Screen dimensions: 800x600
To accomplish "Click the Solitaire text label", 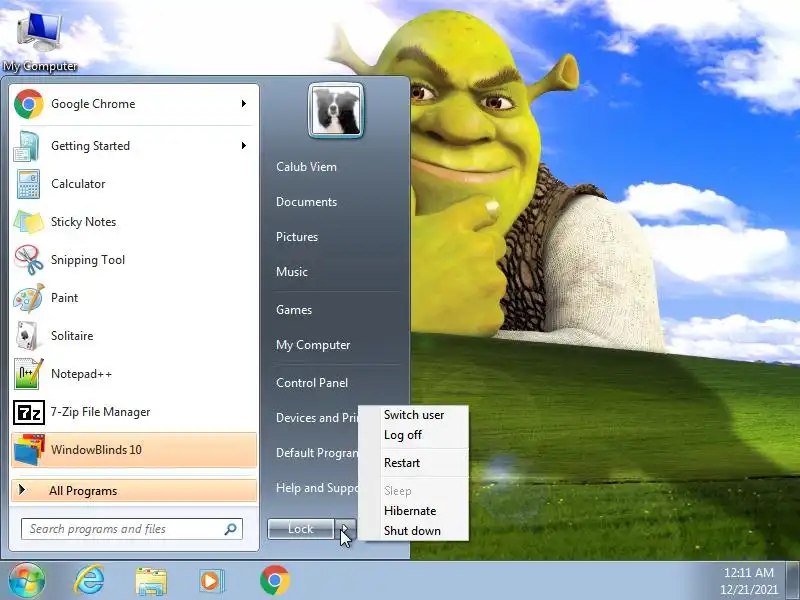I will 72,336.
